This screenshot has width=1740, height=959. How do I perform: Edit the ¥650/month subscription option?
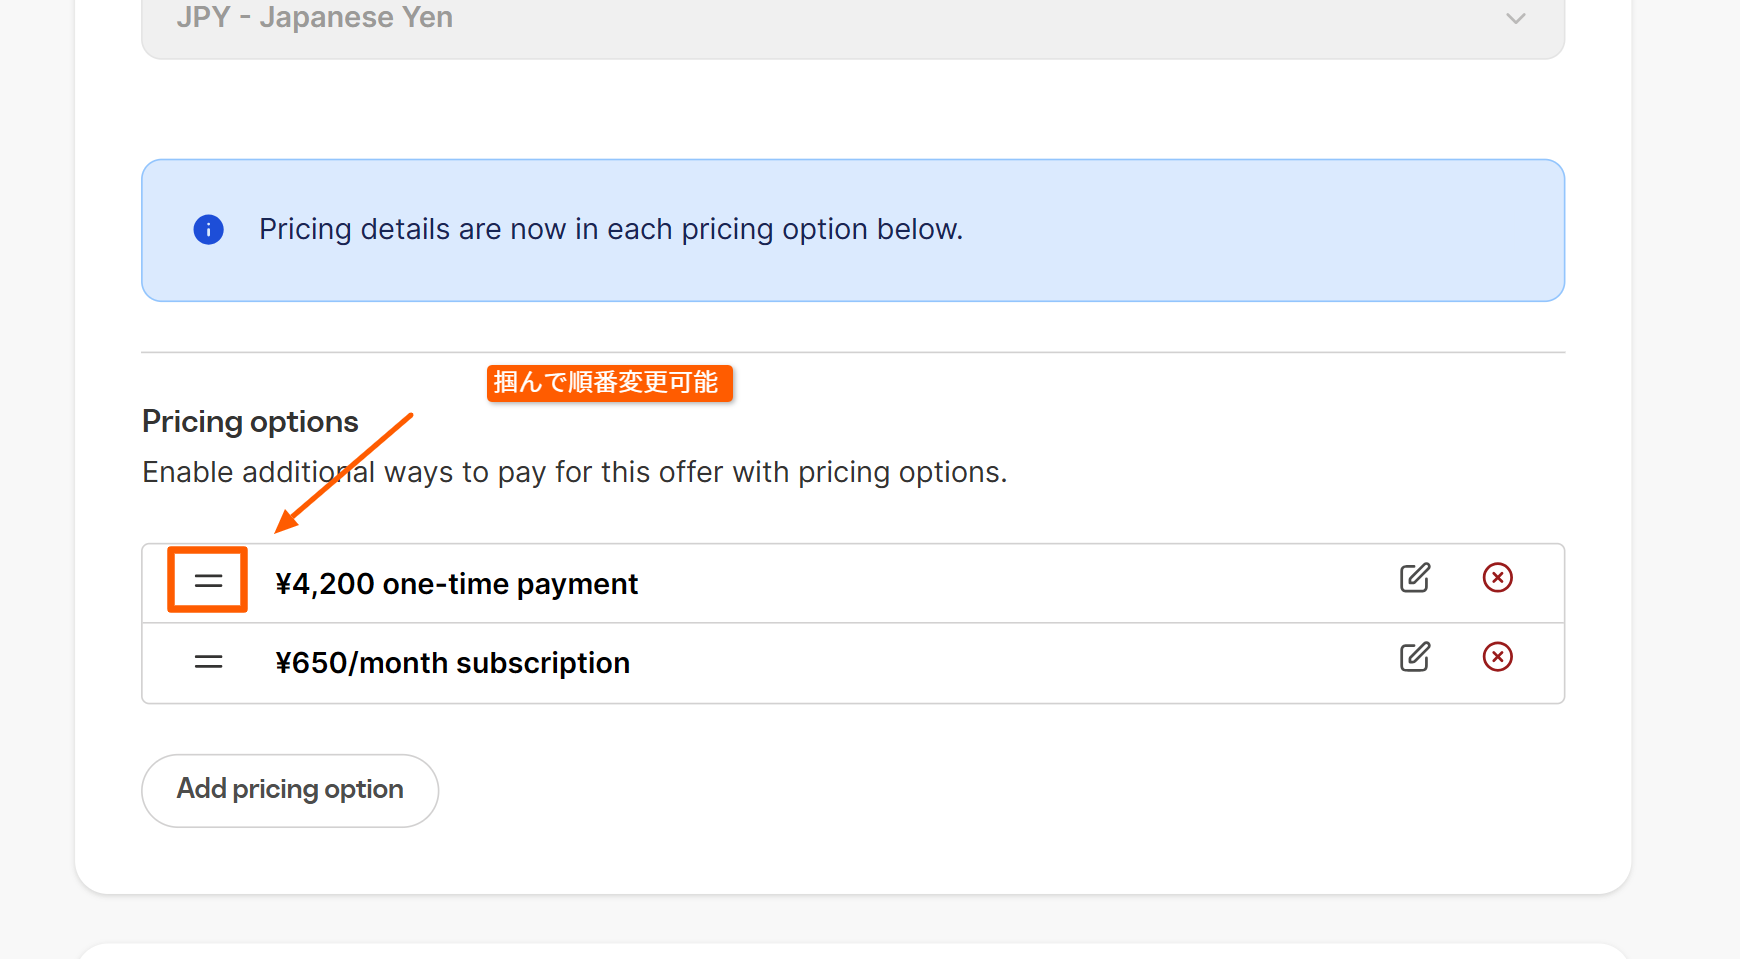tap(1414, 657)
